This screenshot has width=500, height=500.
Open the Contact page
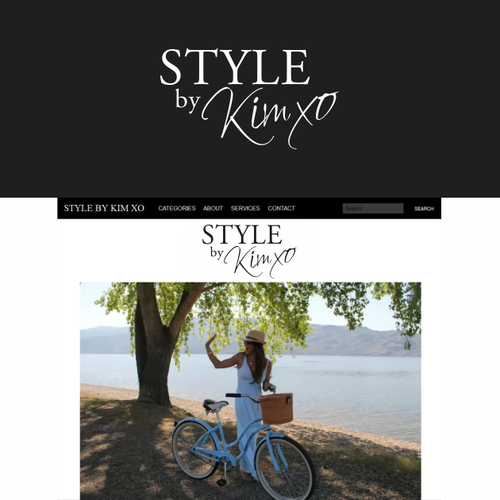coord(281,208)
